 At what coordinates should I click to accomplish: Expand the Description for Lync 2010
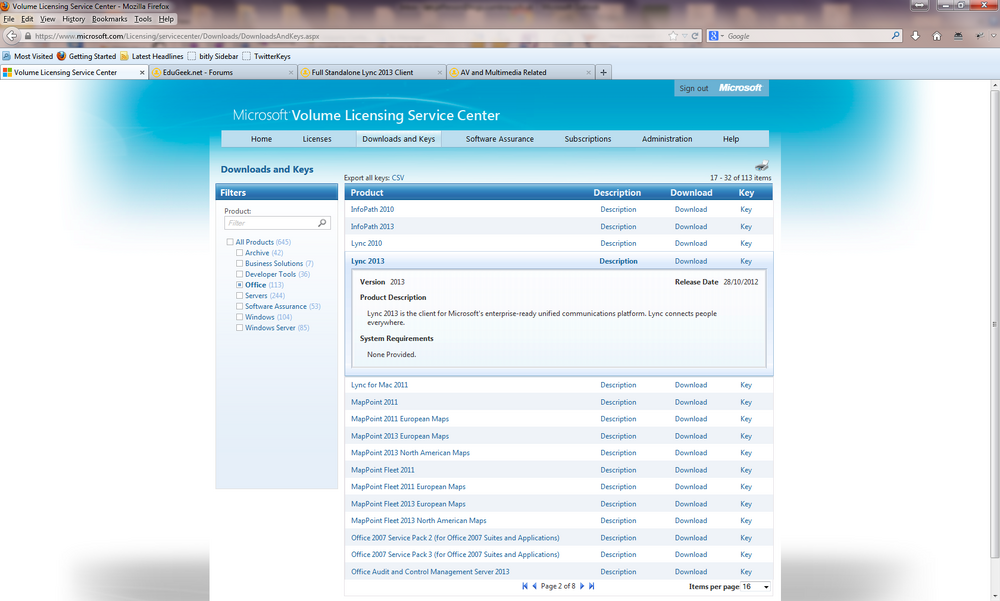point(618,243)
